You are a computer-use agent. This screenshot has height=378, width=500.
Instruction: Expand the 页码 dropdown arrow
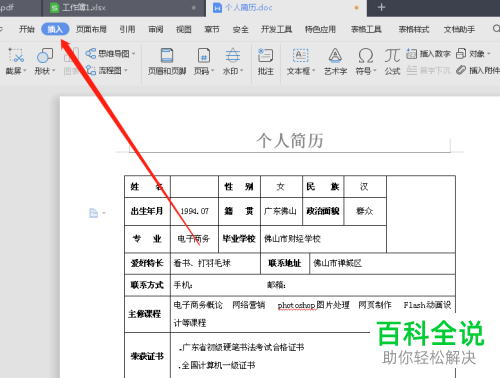click(212, 71)
